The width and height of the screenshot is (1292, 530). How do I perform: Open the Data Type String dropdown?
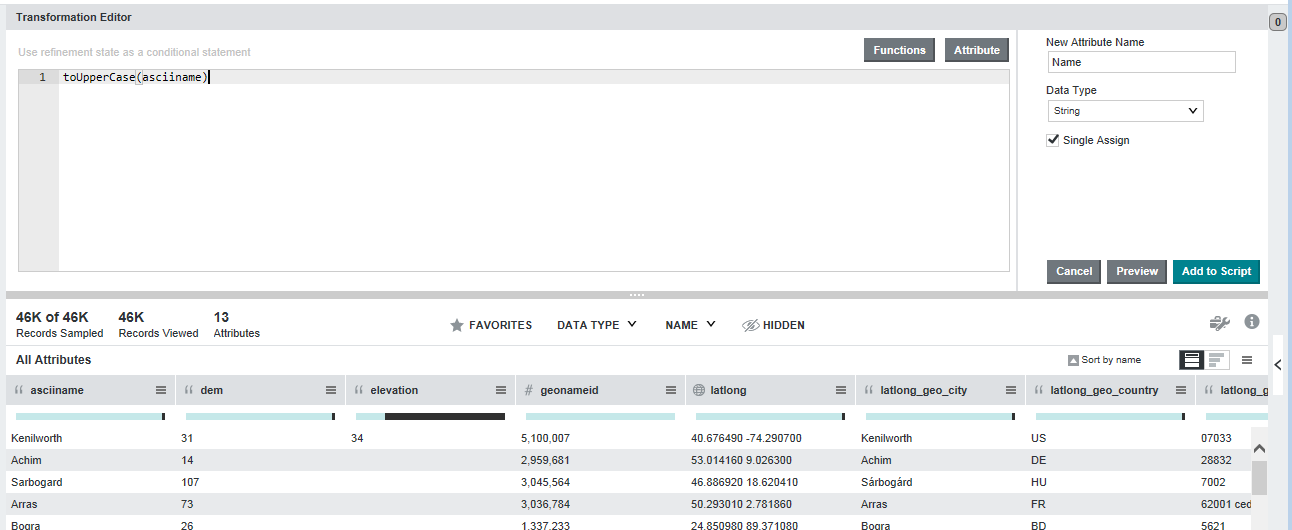click(x=1125, y=111)
